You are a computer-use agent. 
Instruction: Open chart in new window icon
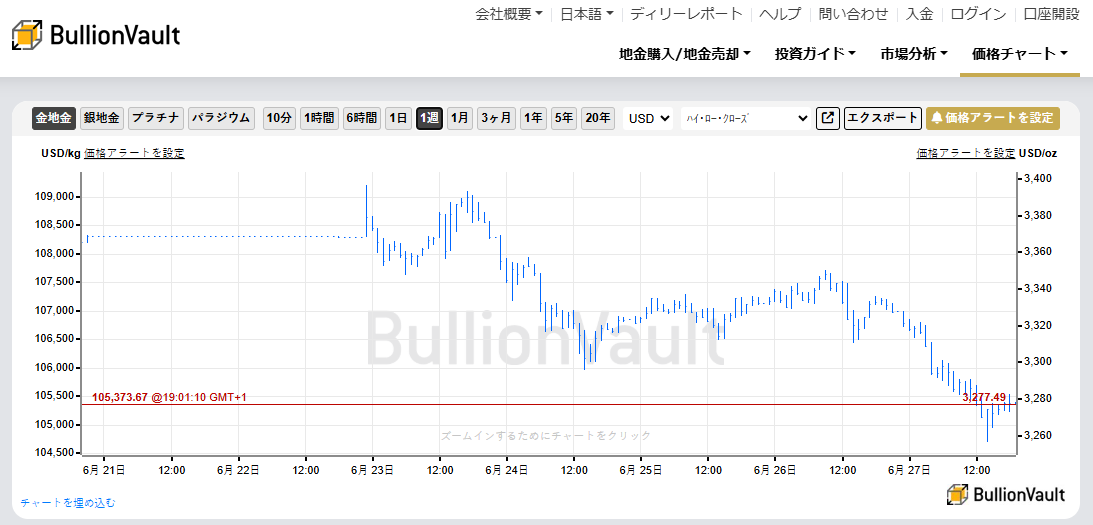(x=827, y=118)
